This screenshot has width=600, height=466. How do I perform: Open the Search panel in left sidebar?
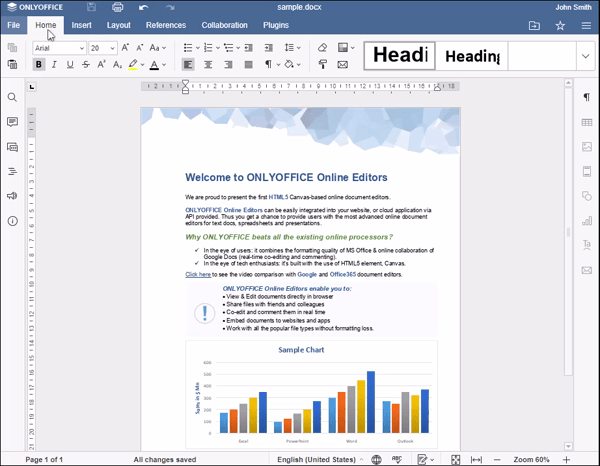point(12,98)
